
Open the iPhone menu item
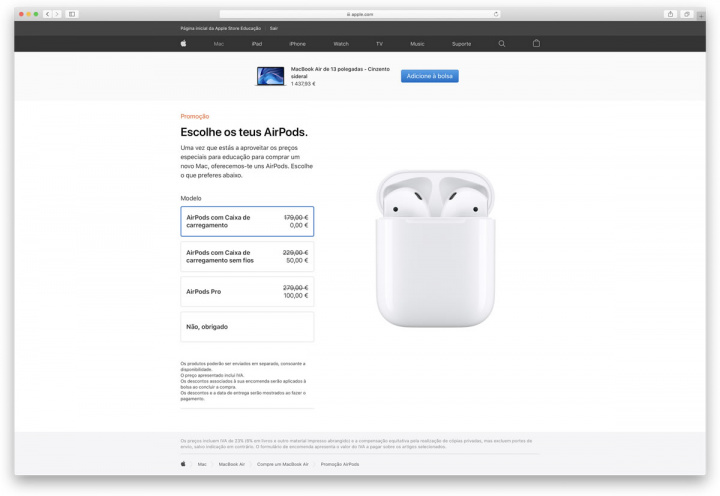coord(298,44)
